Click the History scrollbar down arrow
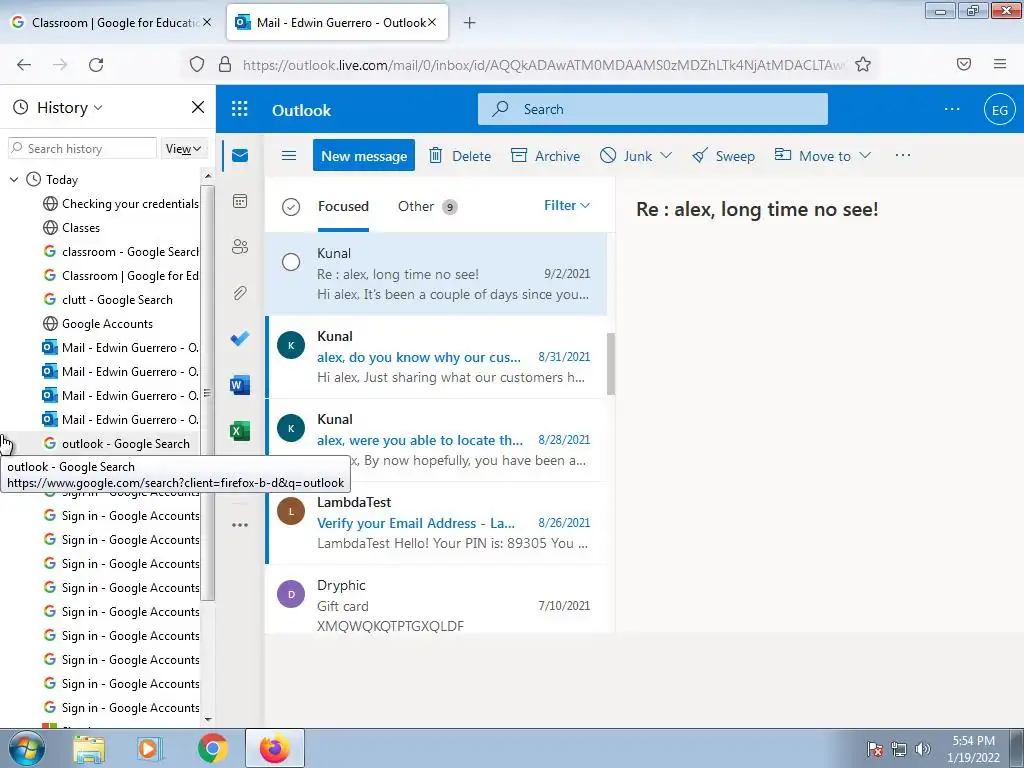The image size is (1024, 768). [x=208, y=720]
